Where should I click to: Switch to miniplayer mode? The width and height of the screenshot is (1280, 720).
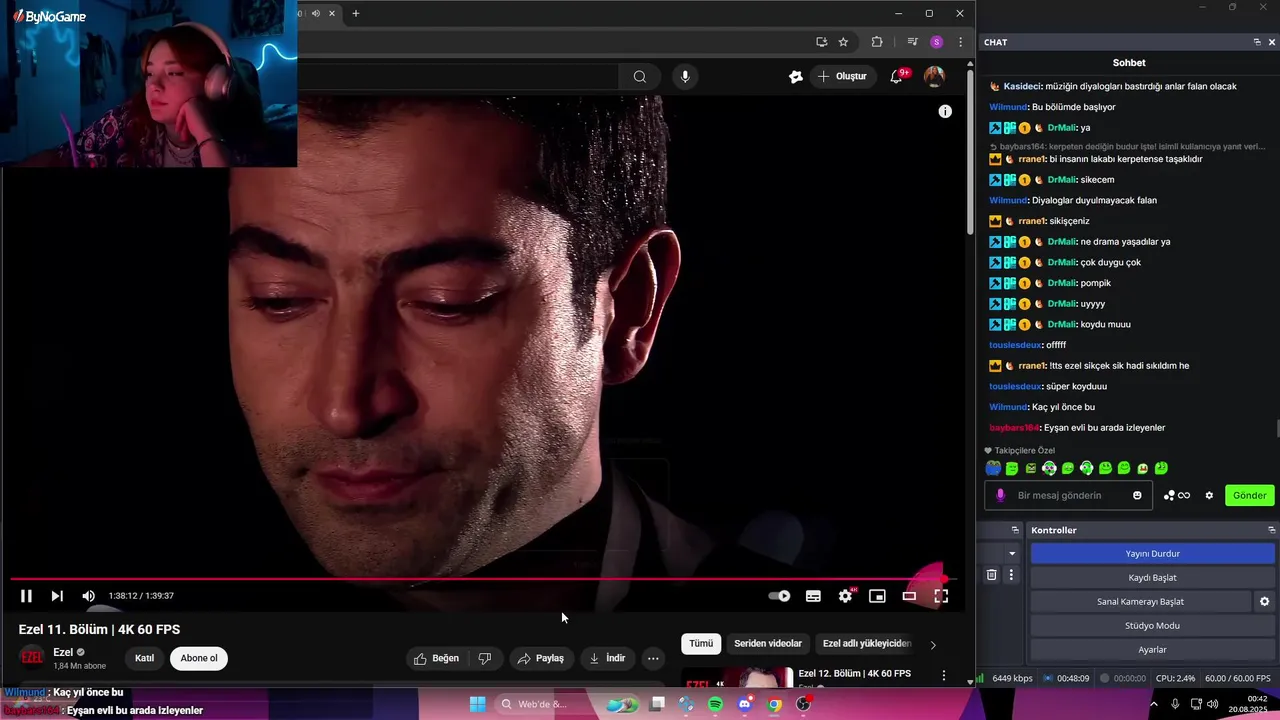point(877,596)
